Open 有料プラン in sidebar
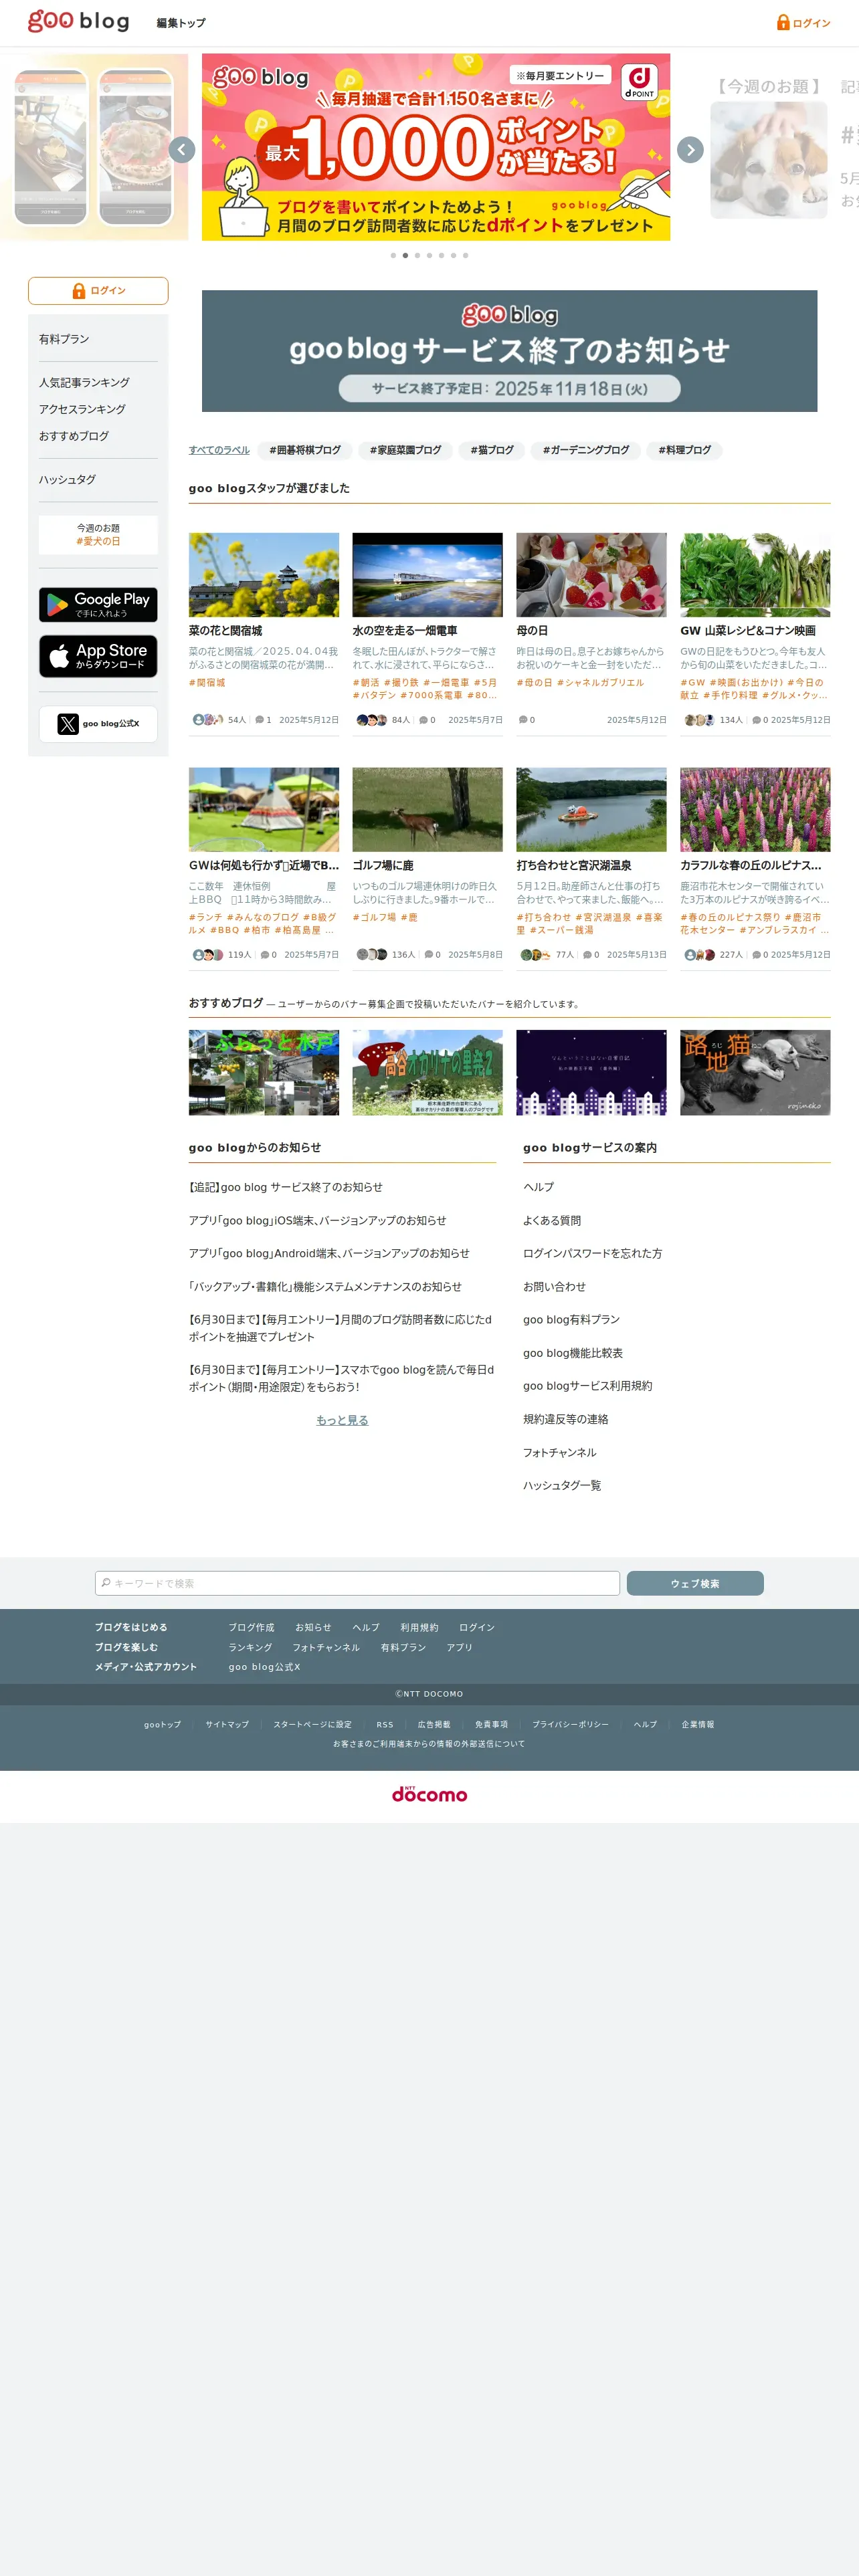Image resolution: width=859 pixels, height=2576 pixels. pos(64,339)
